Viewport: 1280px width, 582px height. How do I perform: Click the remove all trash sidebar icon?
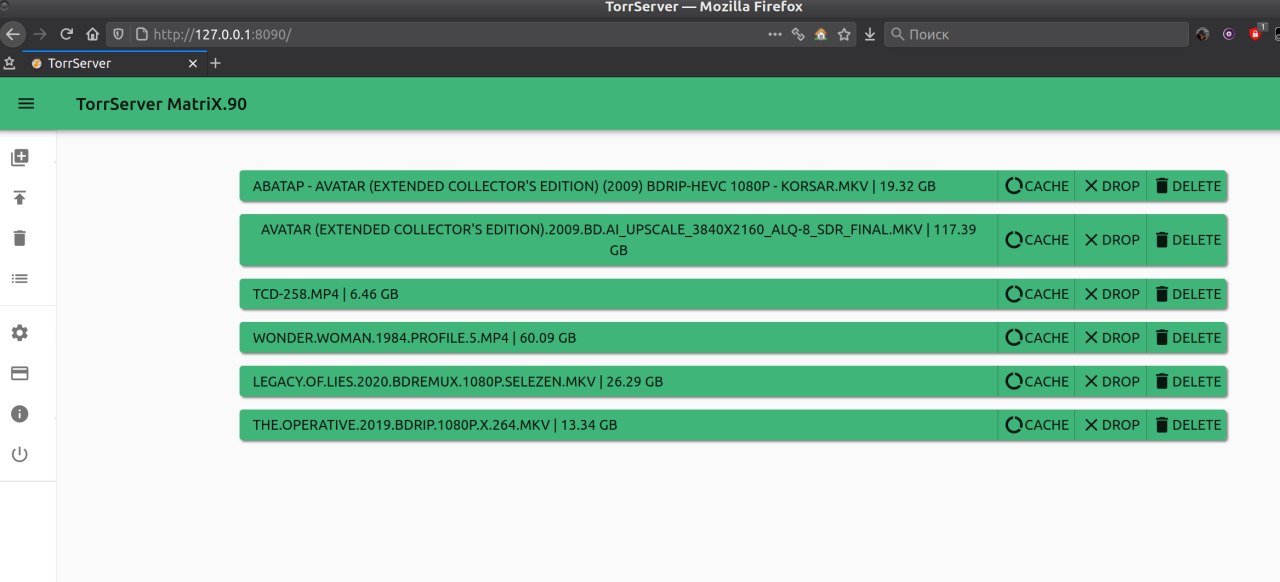[20, 238]
